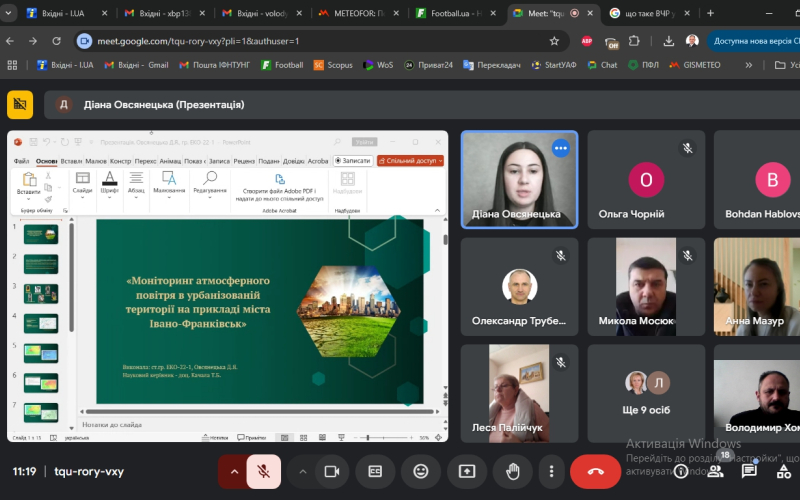Open more options three-dot menu in Meet
The height and width of the screenshot is (500, 800).
click(551, 471)
